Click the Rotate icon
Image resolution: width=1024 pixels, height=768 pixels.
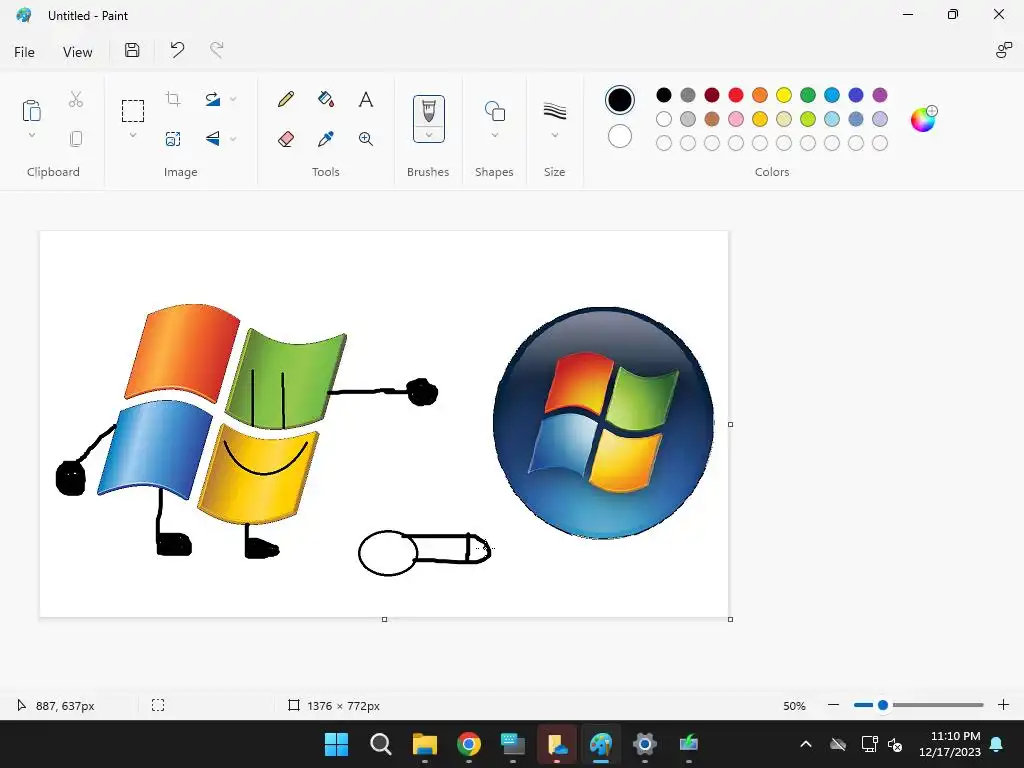click(213, 99)
